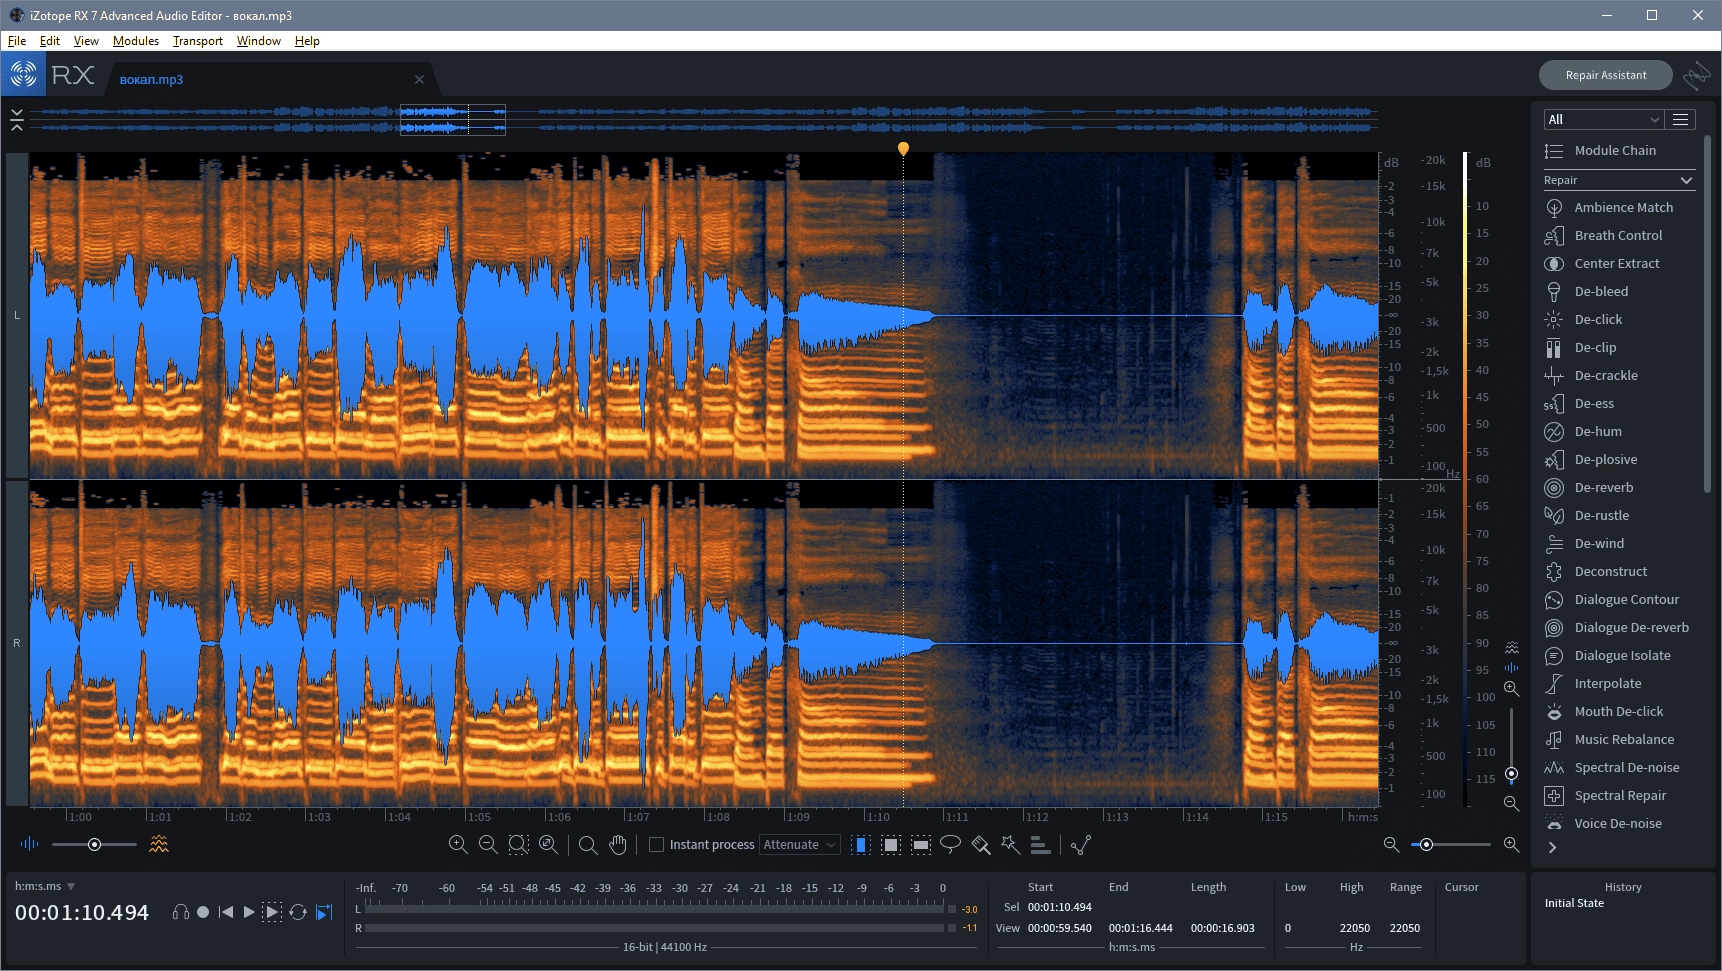1722x971 pixels.
Task: Start playback with play button
Action: point(249,912)
